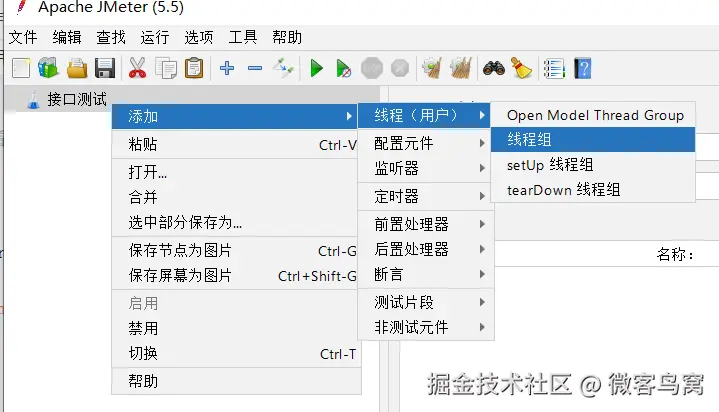Screen dimensions: 719x412
Task: Click the flask icon beside 接口测试
Action: click(x=33, y=100)
